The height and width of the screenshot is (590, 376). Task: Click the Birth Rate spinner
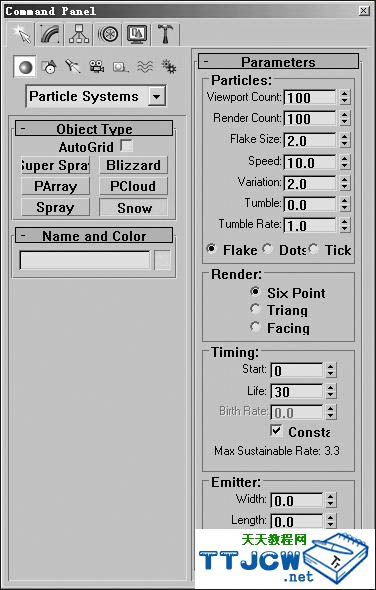pos(330,413)
